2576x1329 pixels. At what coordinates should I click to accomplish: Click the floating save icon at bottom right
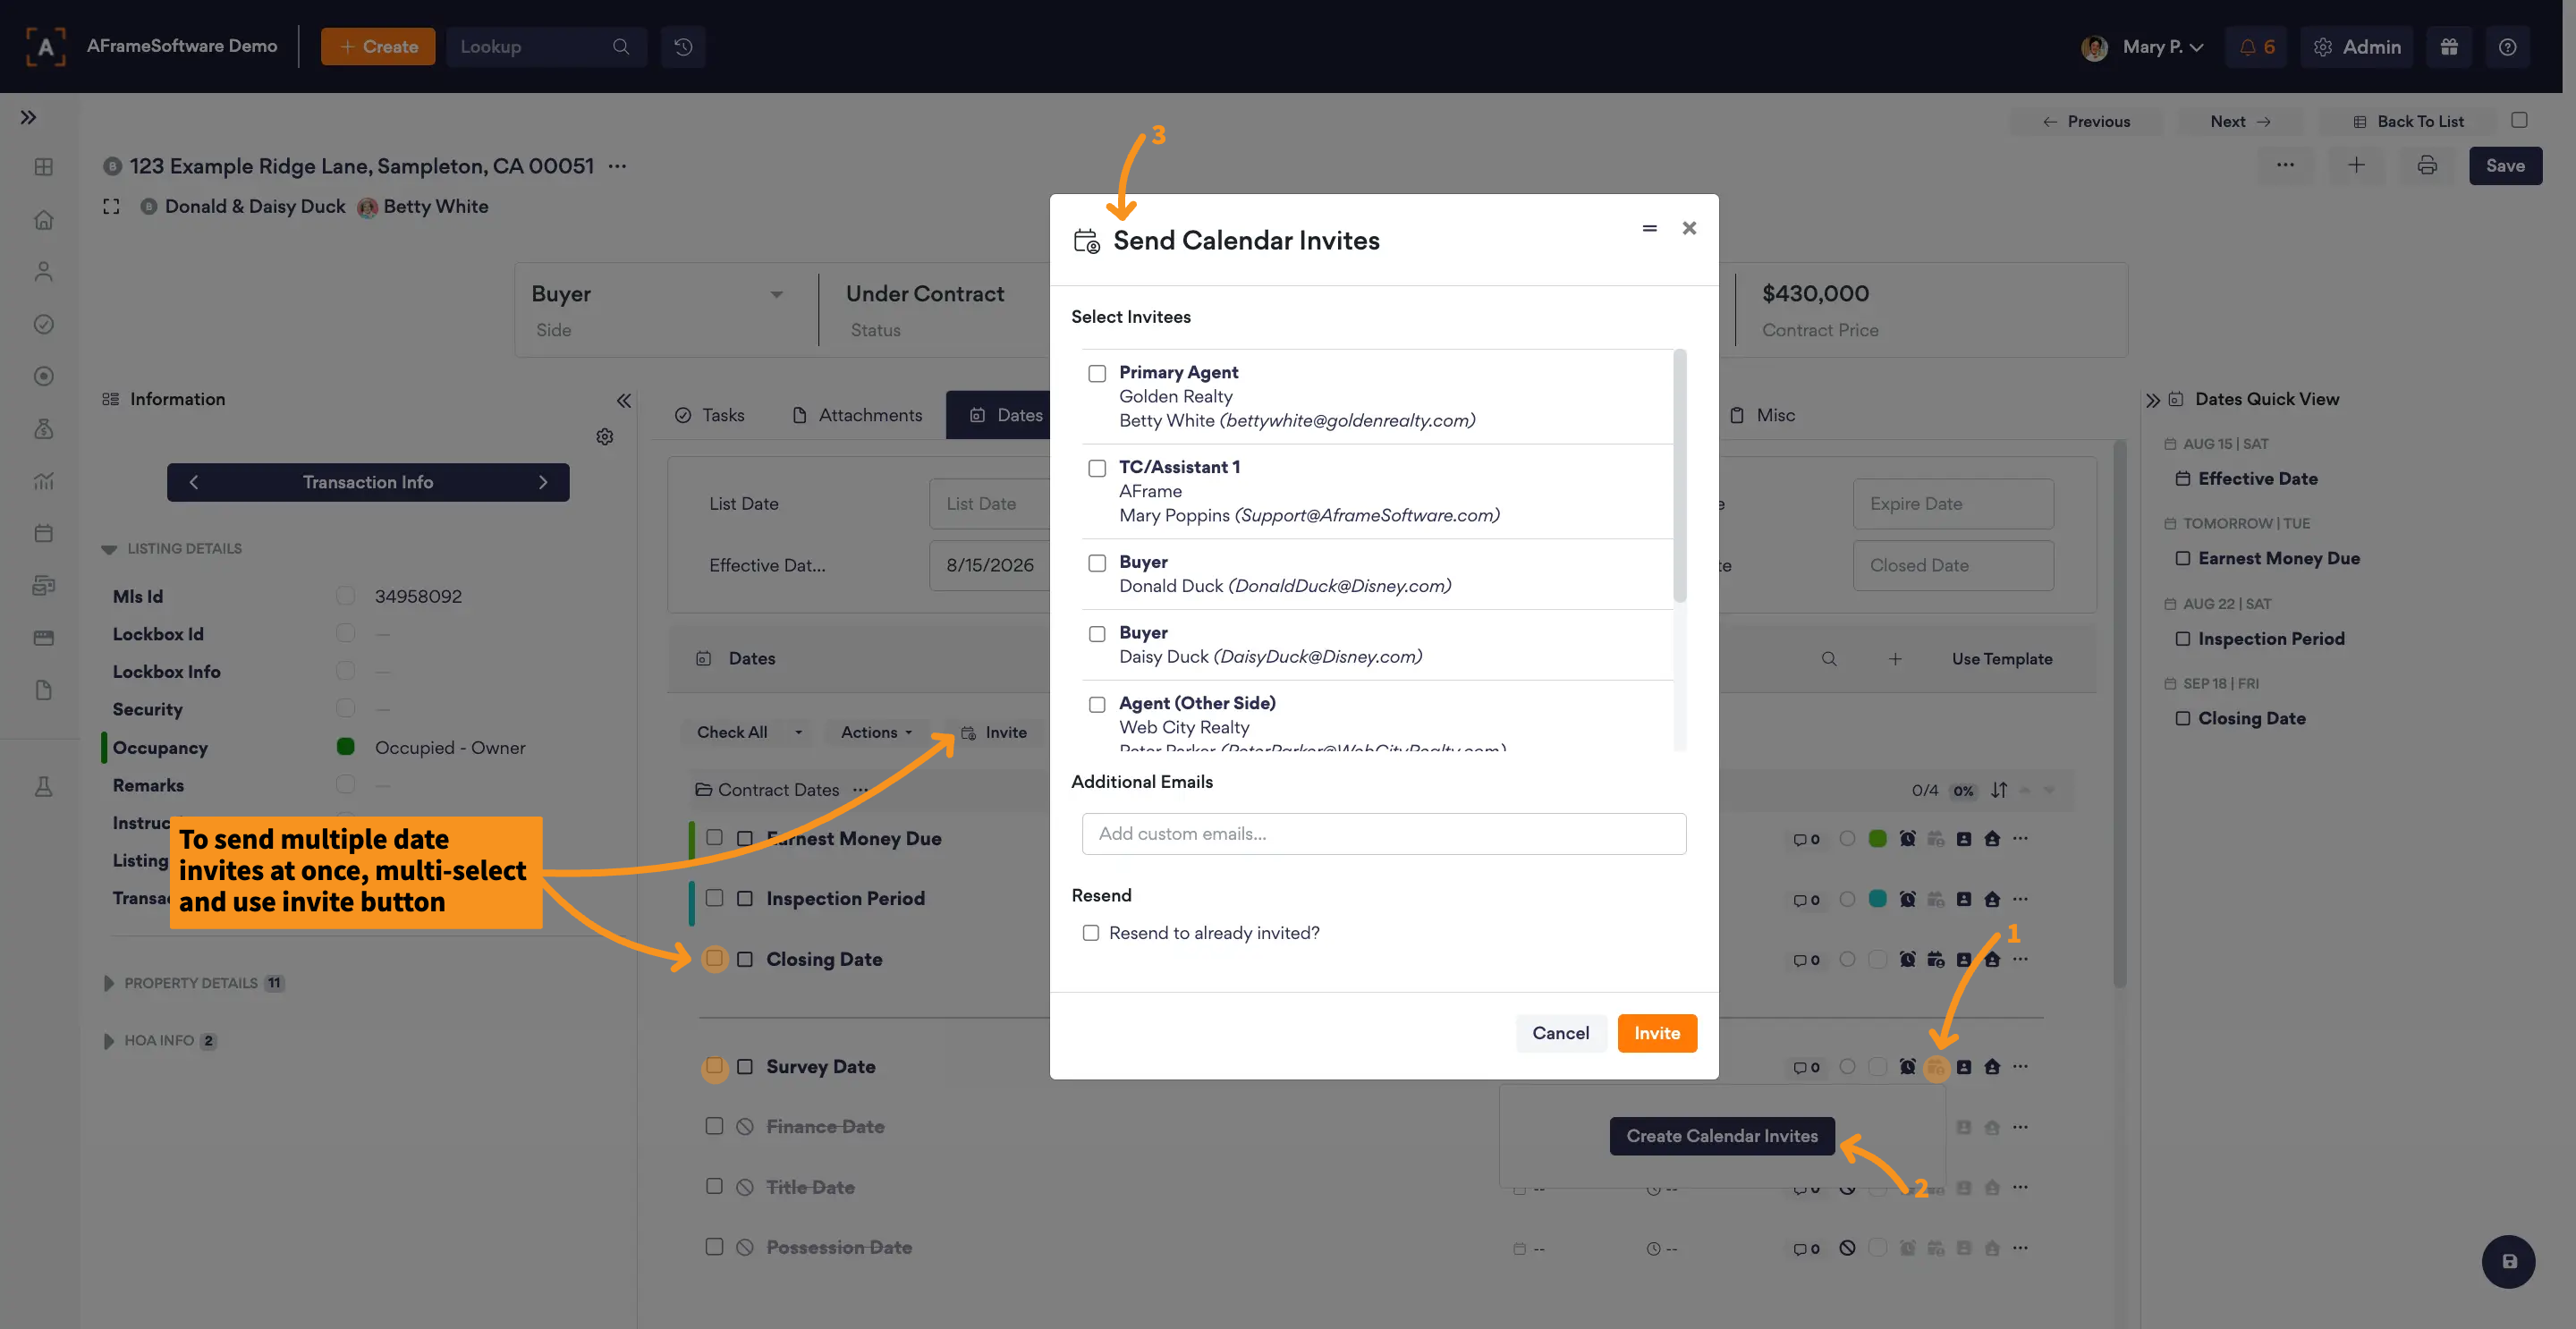[2508, 1262]
